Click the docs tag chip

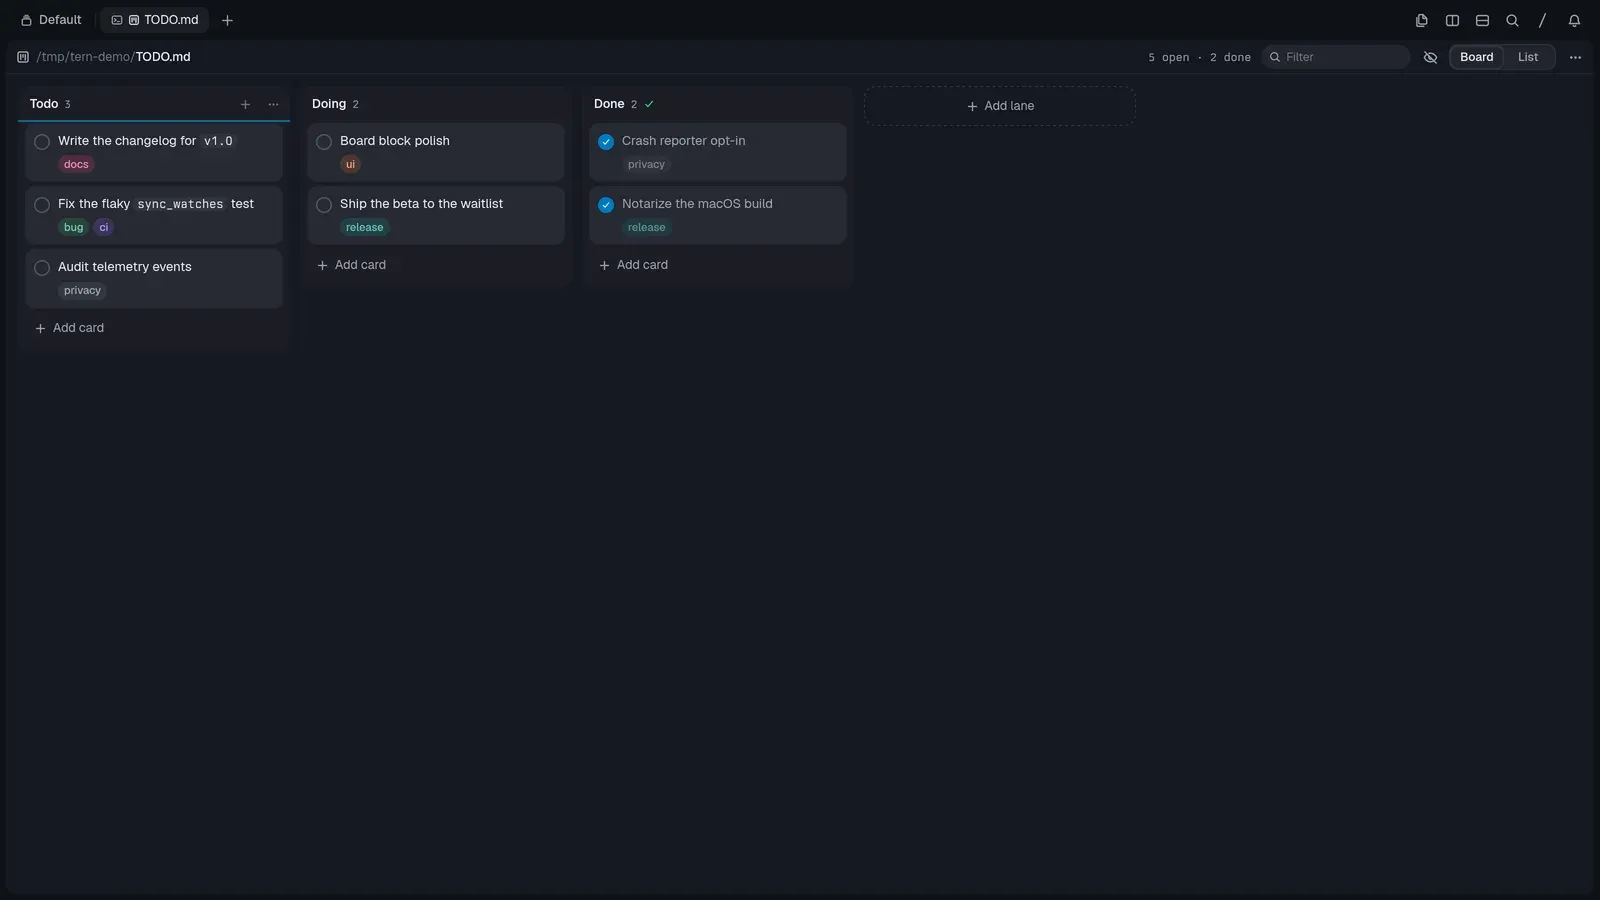pos(76,164)
